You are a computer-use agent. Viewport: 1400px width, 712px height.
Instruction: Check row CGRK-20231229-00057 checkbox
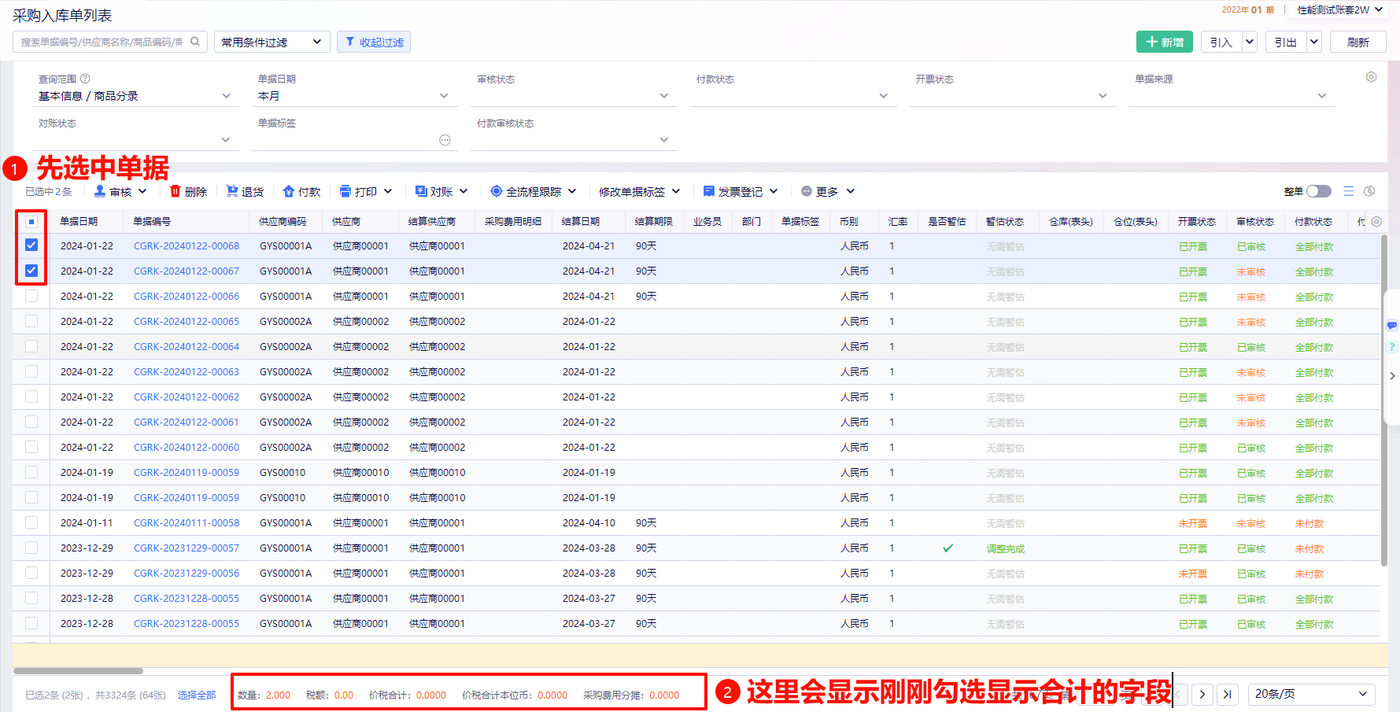(x=32, y=548)
